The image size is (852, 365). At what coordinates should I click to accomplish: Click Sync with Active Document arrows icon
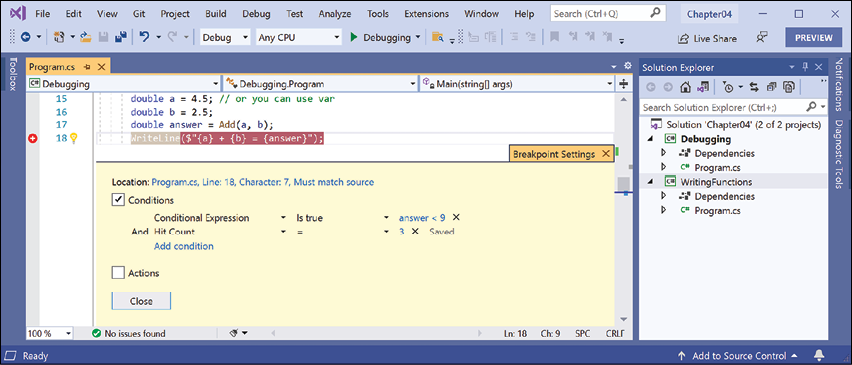click(x=754, y=87)
